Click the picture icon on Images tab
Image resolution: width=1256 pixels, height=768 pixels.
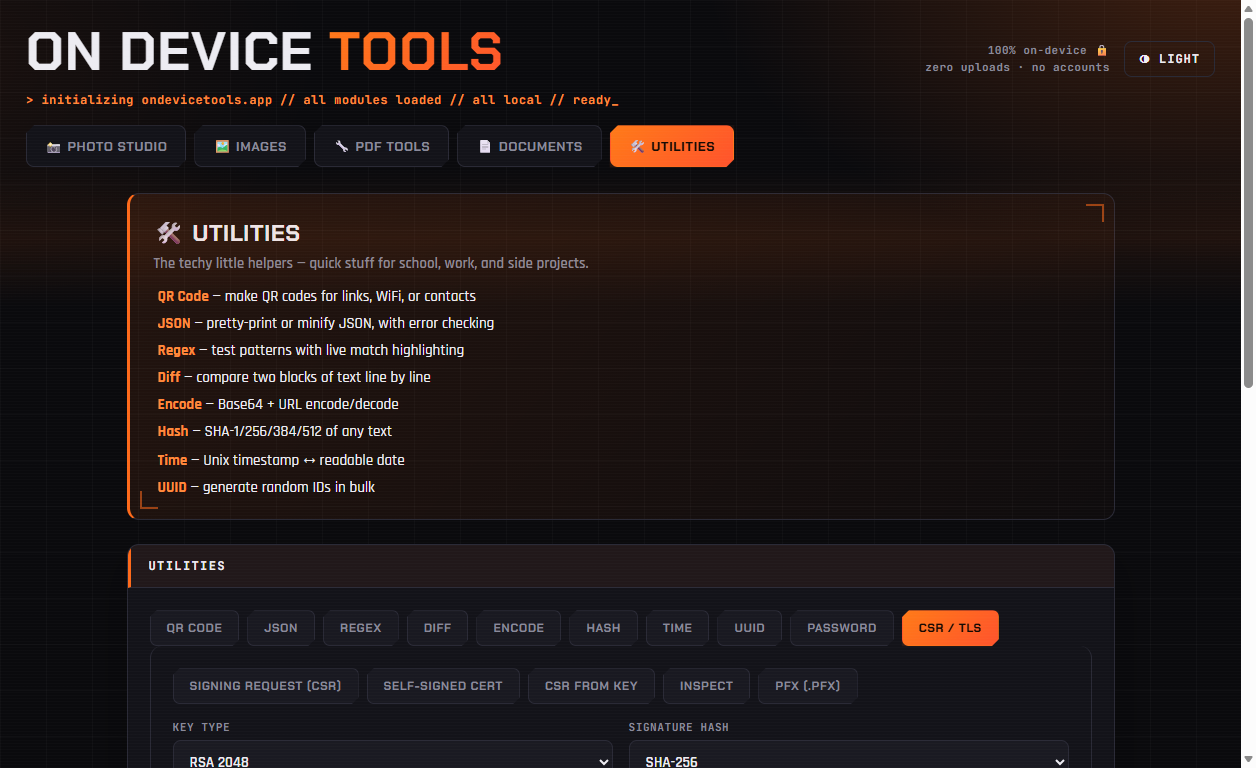coord(222,146)
